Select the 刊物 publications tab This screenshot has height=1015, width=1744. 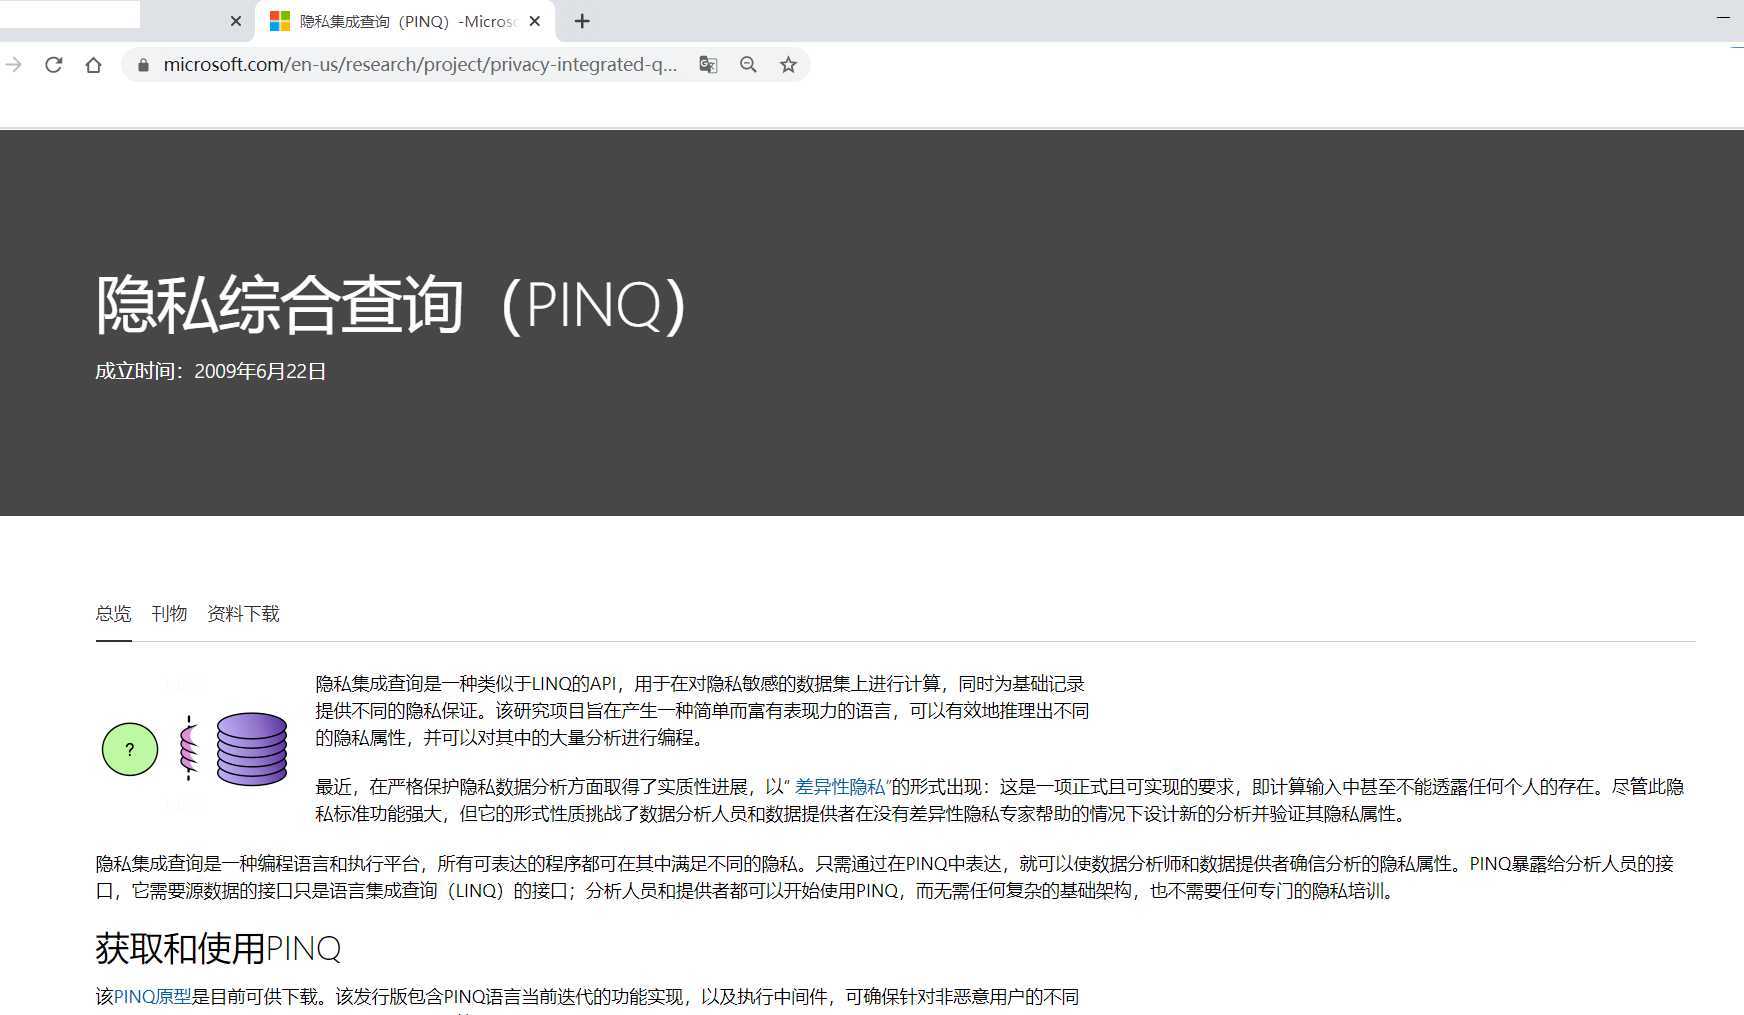(x=169, y=614)
